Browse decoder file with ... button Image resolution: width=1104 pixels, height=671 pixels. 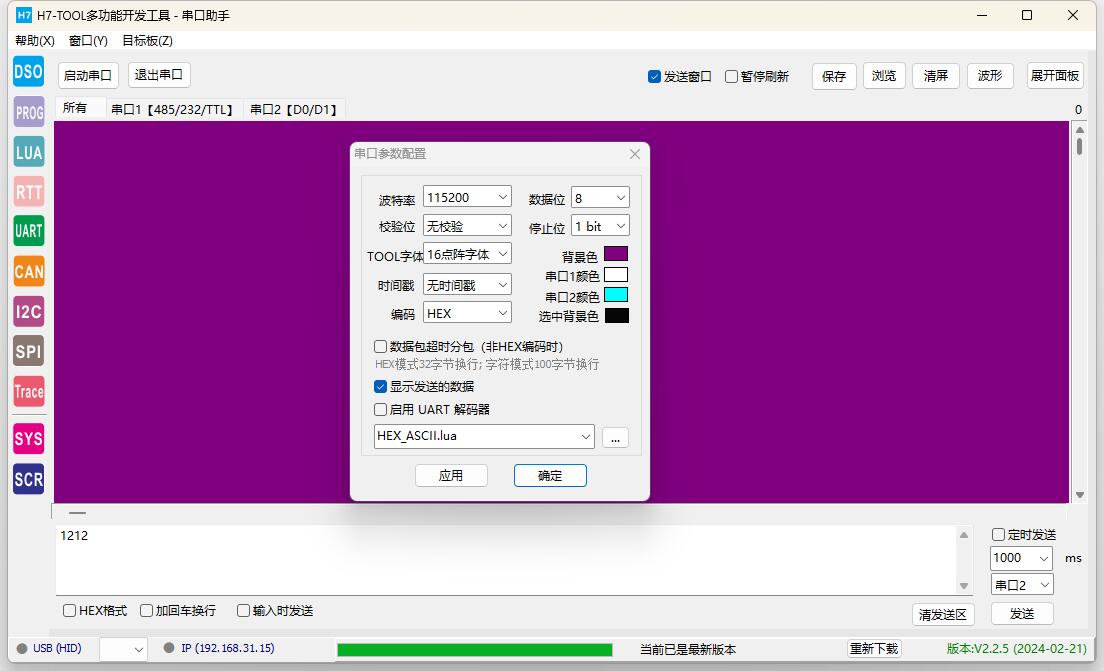[615, 438]
